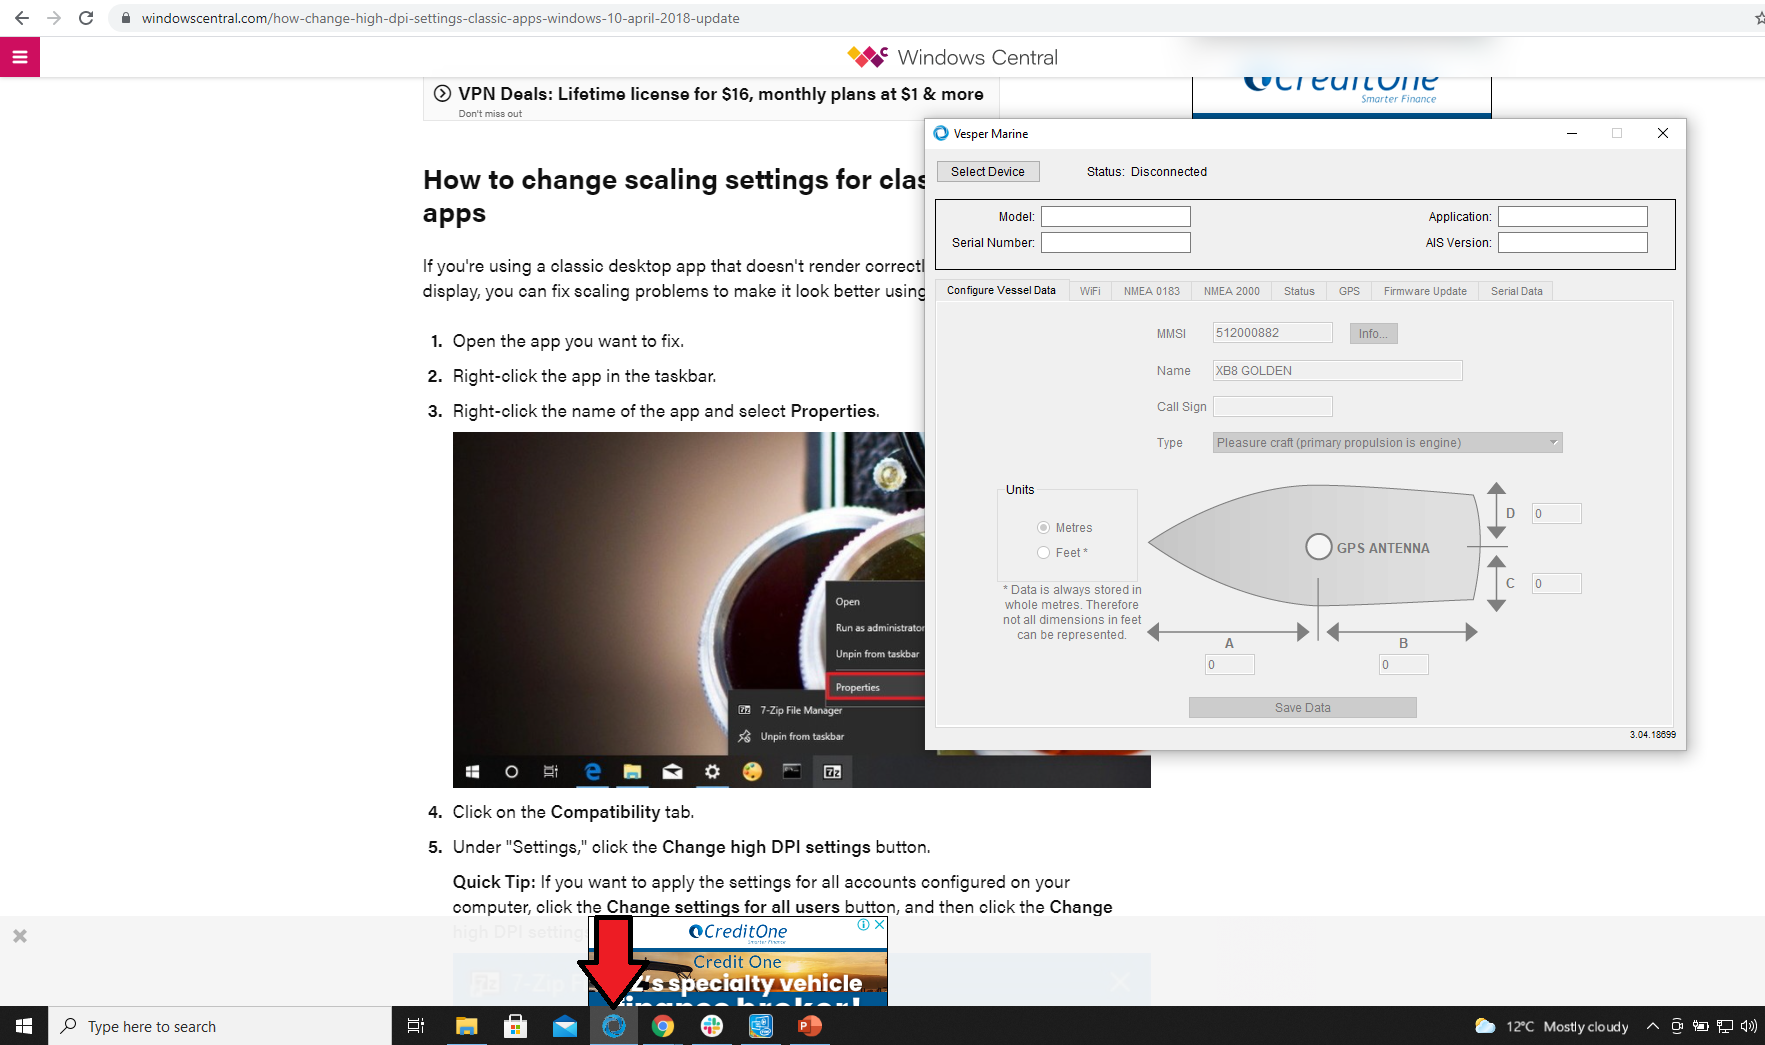Open the Status tab
This screenshot has height=1045, width=1765.
(1299, 291)
